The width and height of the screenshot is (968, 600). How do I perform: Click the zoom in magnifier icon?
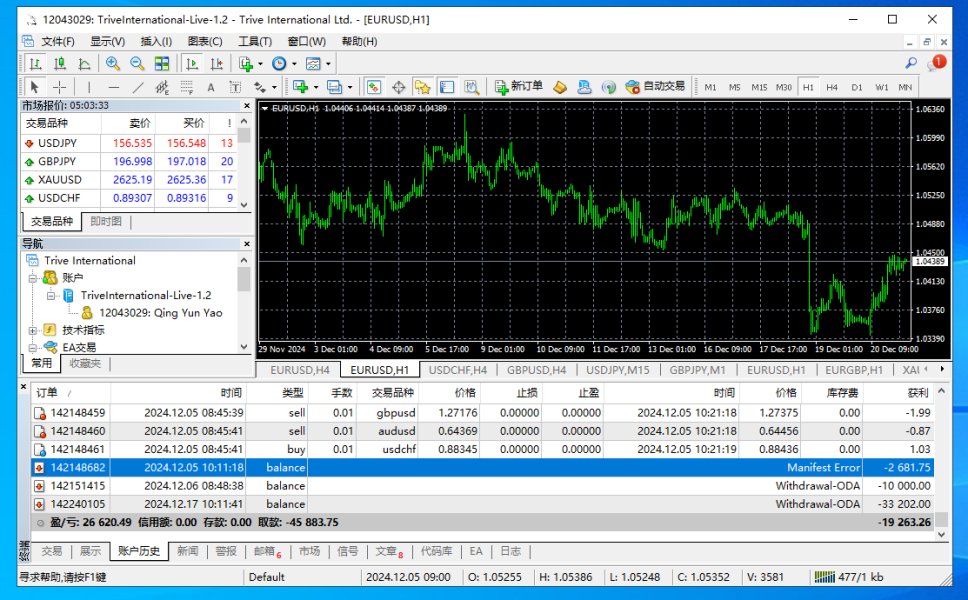coord(113,63)
